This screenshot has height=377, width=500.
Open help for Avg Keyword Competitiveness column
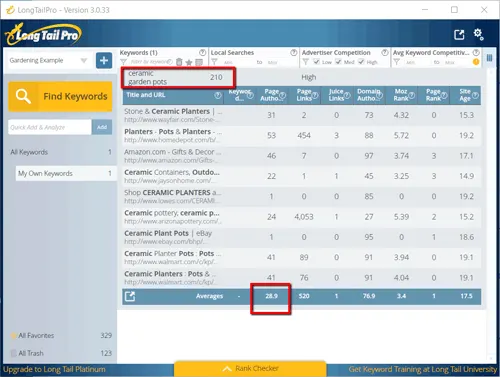(476, 52)
